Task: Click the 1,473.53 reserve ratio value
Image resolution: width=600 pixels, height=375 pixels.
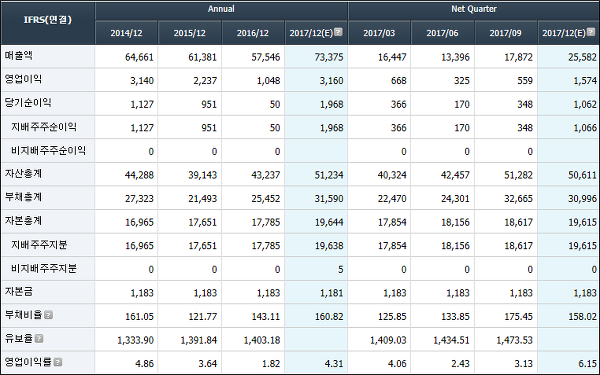Action: [515, 340]
